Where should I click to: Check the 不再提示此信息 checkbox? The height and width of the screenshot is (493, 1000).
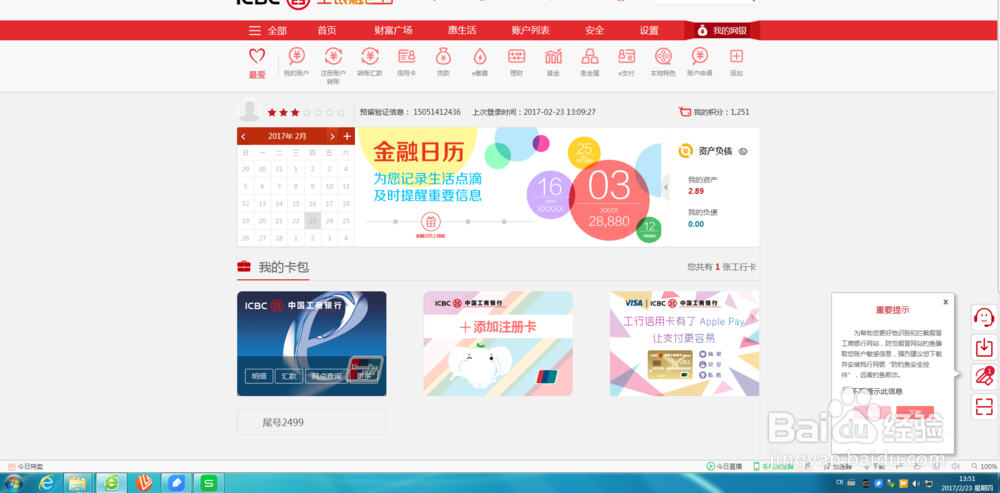846,390
